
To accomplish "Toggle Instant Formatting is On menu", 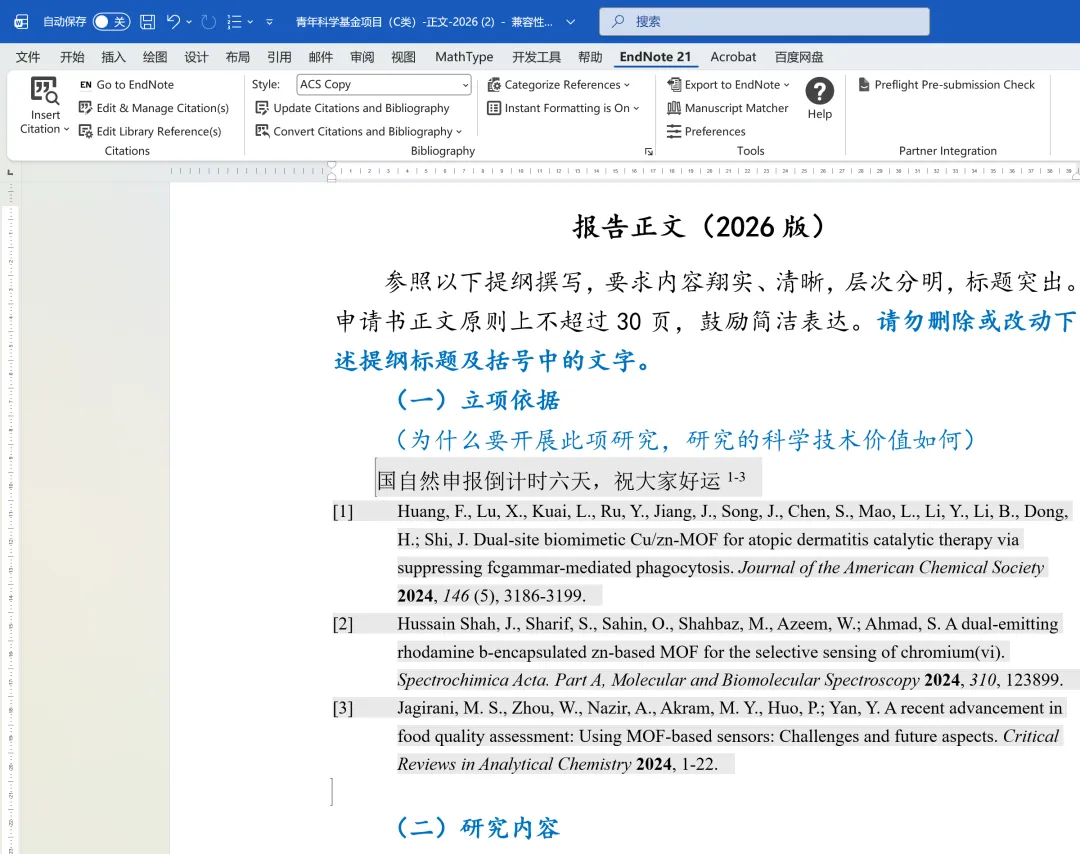I will [x=563, y=108].
